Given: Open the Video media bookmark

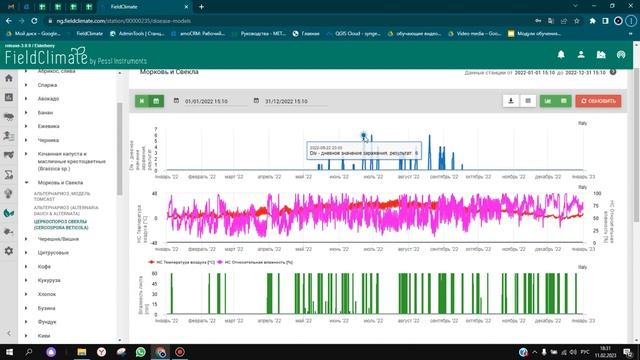Looking at the screenshot, I should point(475,33).
